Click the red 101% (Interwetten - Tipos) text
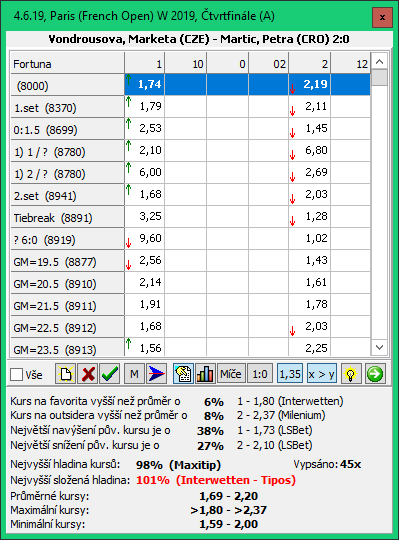The height and width of the screenshot is (540, 399). [216, 480]
